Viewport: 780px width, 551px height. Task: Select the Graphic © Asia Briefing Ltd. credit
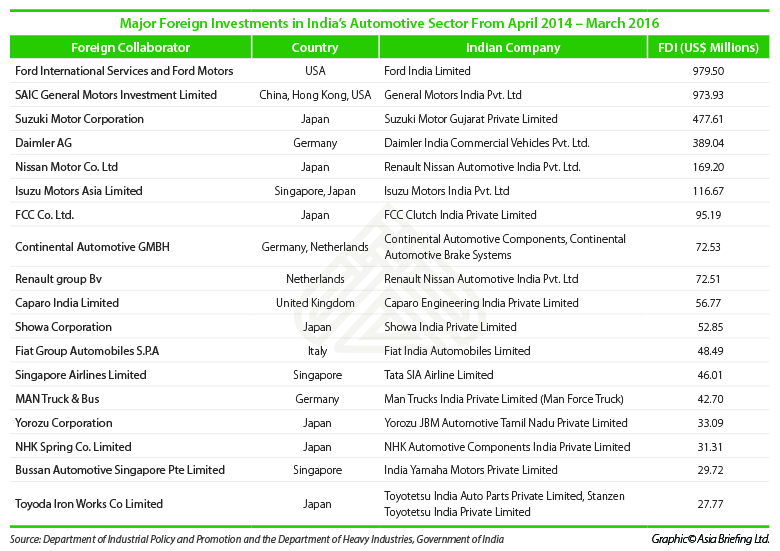pyautogui.click(x=710, y=539)
